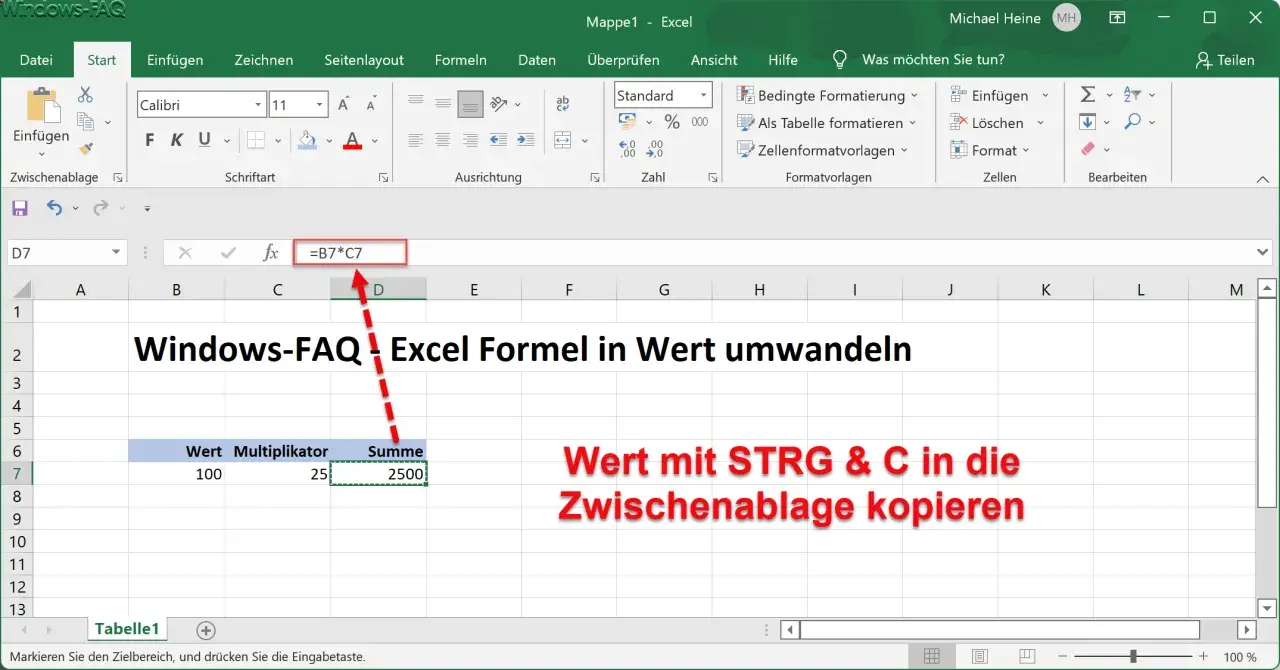The height and width of the screenshot is (670, 1280).
Task: Increase indent in Ausrichtung group
Action: pos(526,140)
